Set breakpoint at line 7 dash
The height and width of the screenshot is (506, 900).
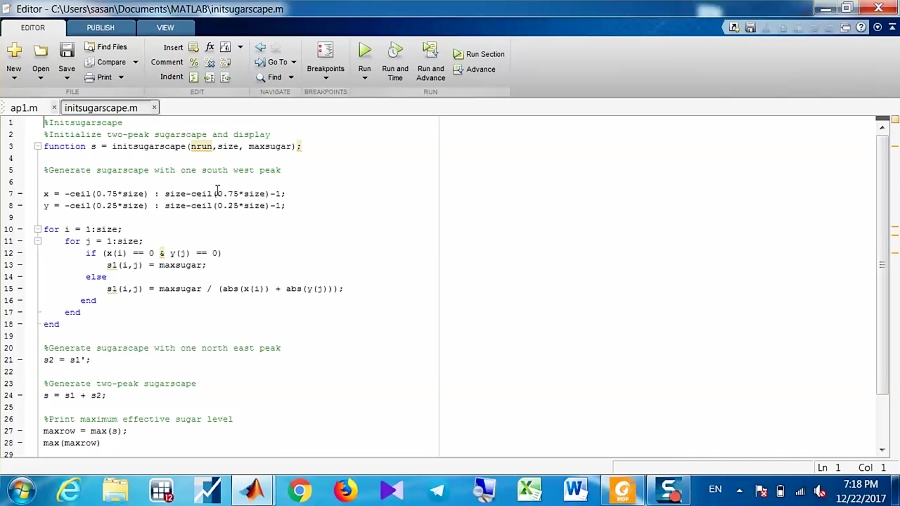point(20,194)
